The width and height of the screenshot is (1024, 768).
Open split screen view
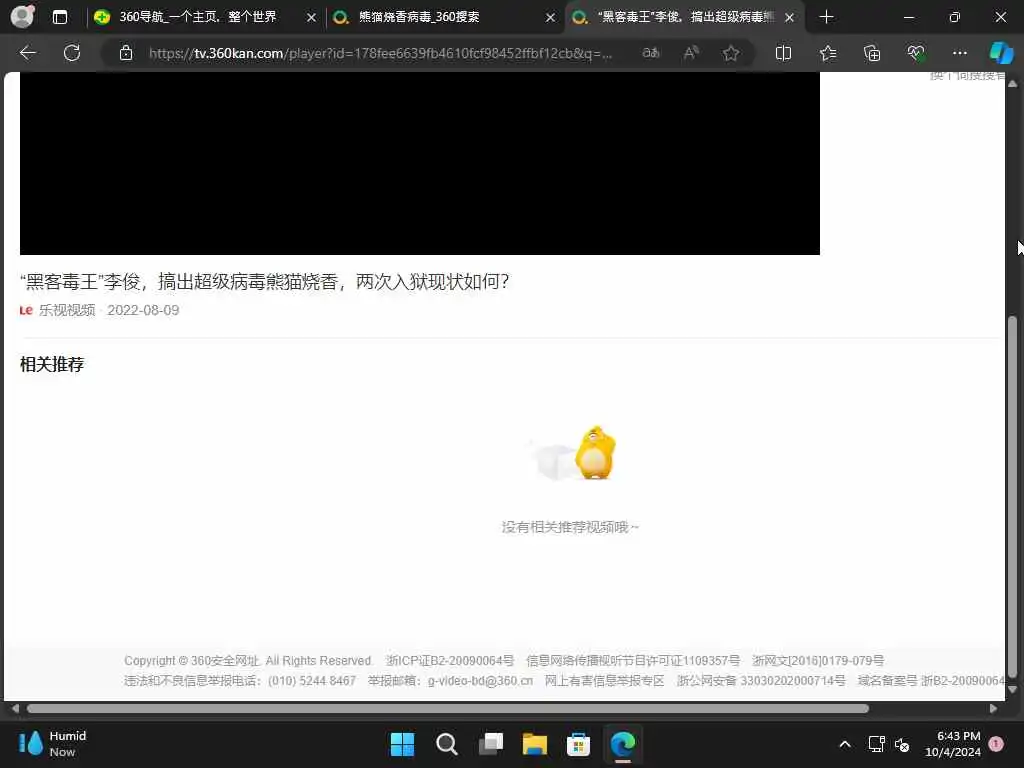click(x=783, y=53)
